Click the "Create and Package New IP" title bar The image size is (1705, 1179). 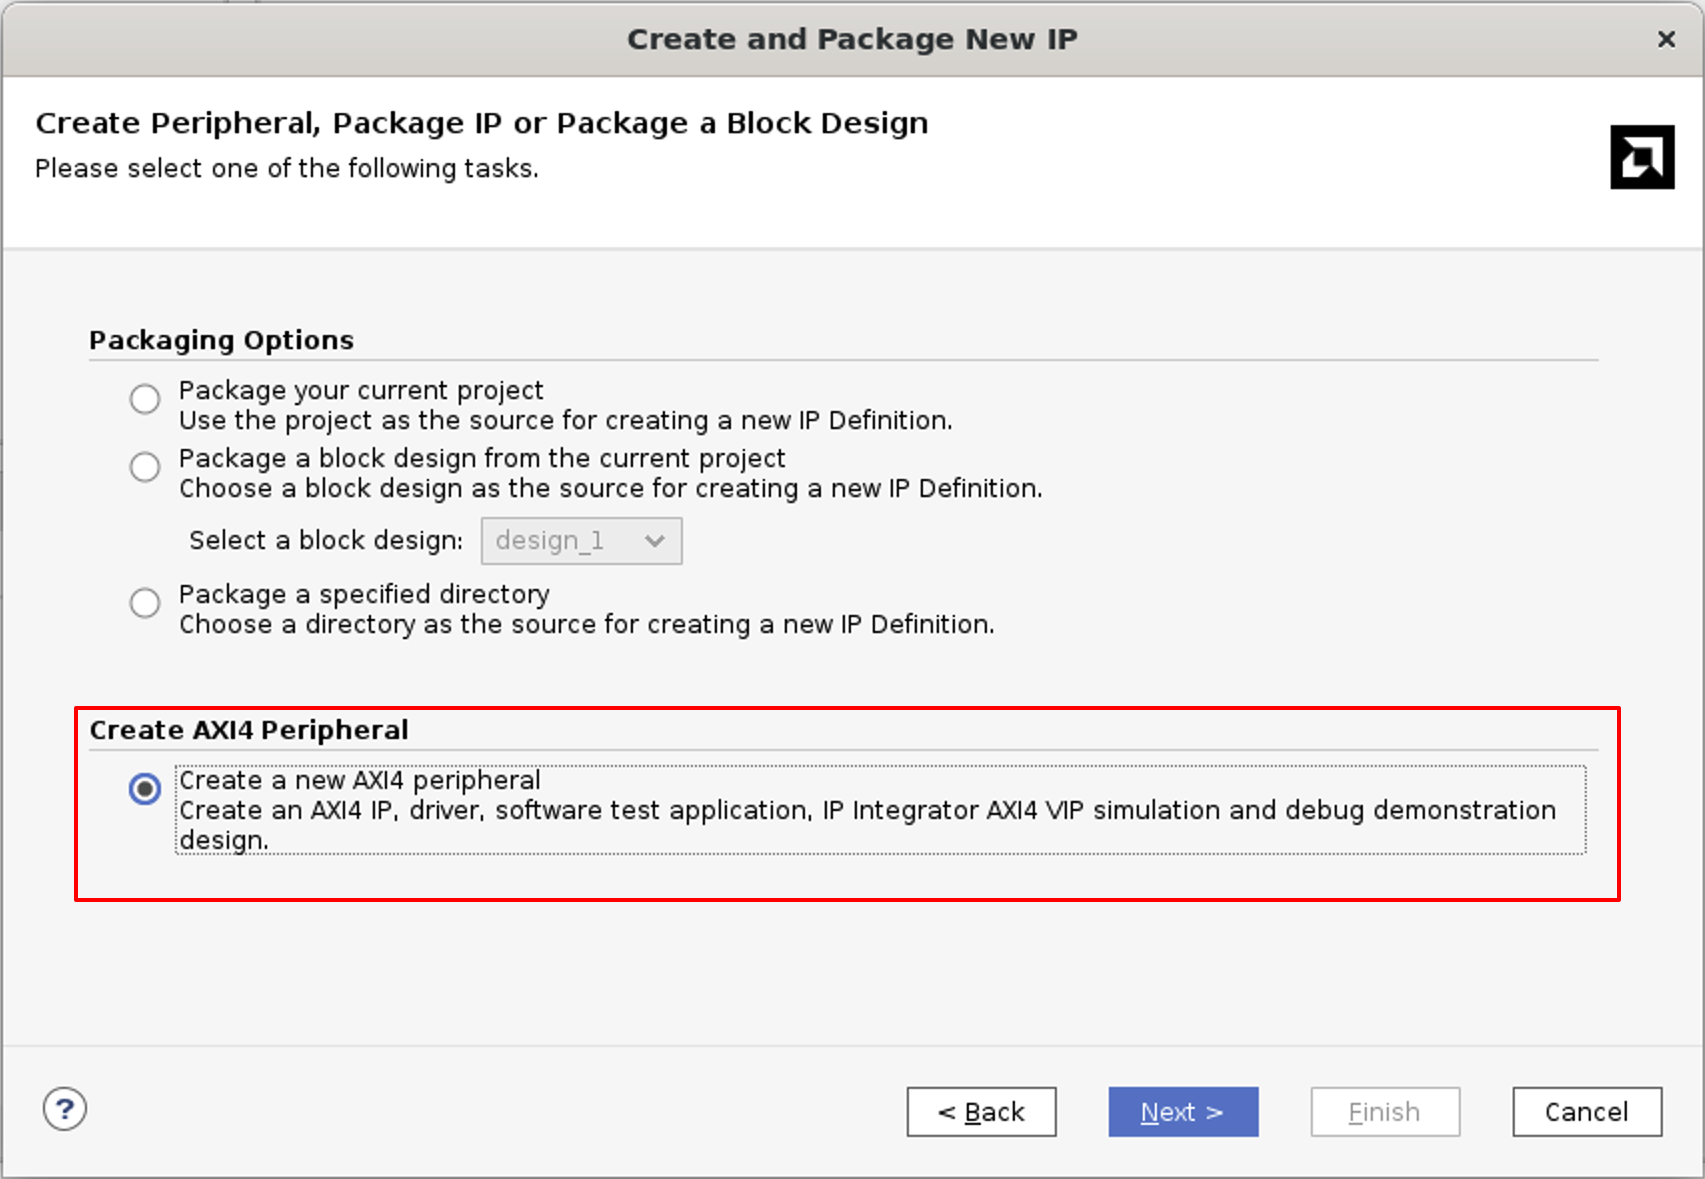(x=852, y=39)
